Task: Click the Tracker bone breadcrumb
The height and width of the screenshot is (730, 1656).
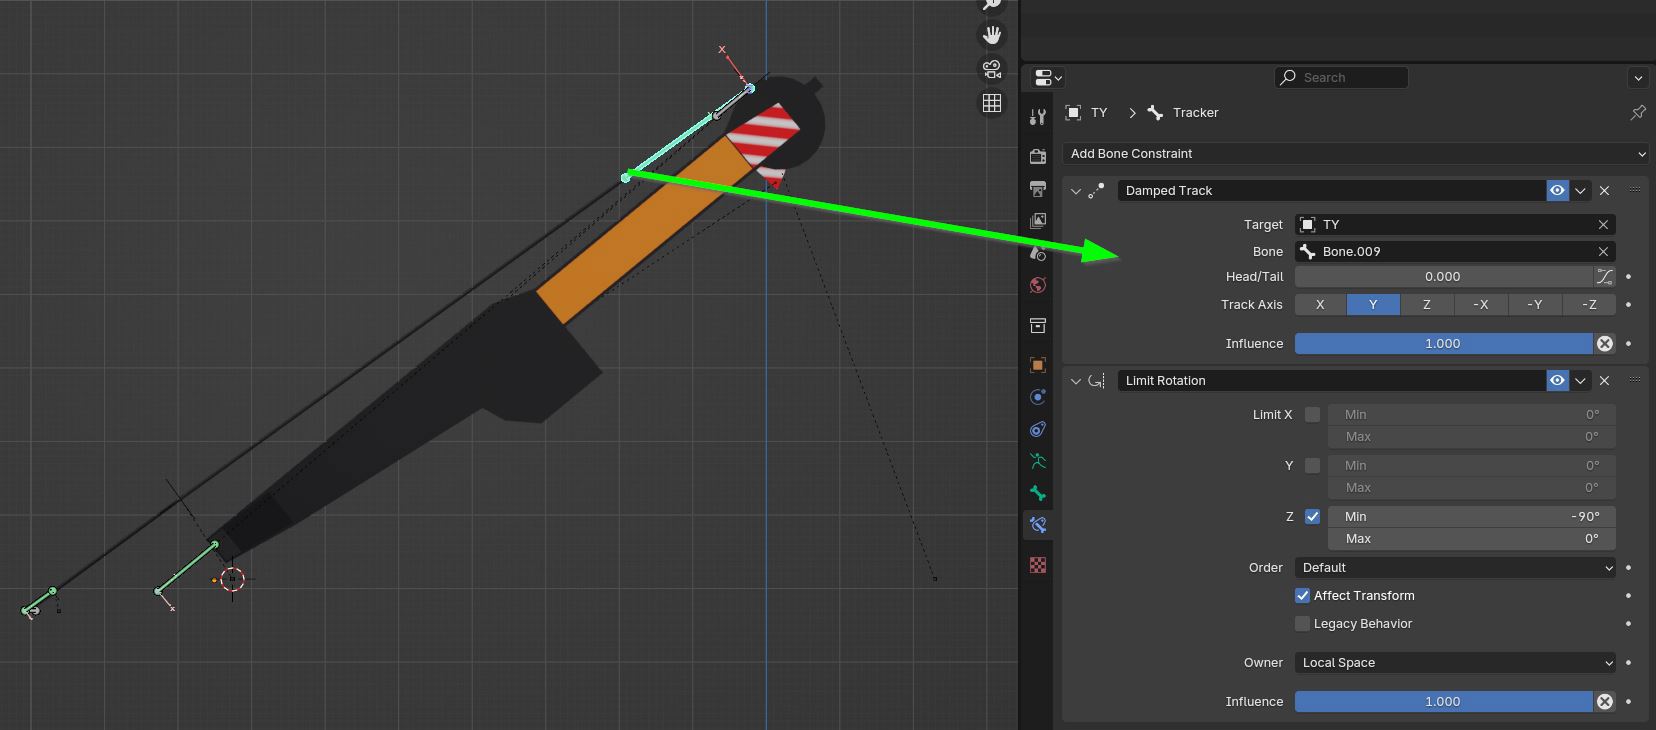Action: (1184, 112)
